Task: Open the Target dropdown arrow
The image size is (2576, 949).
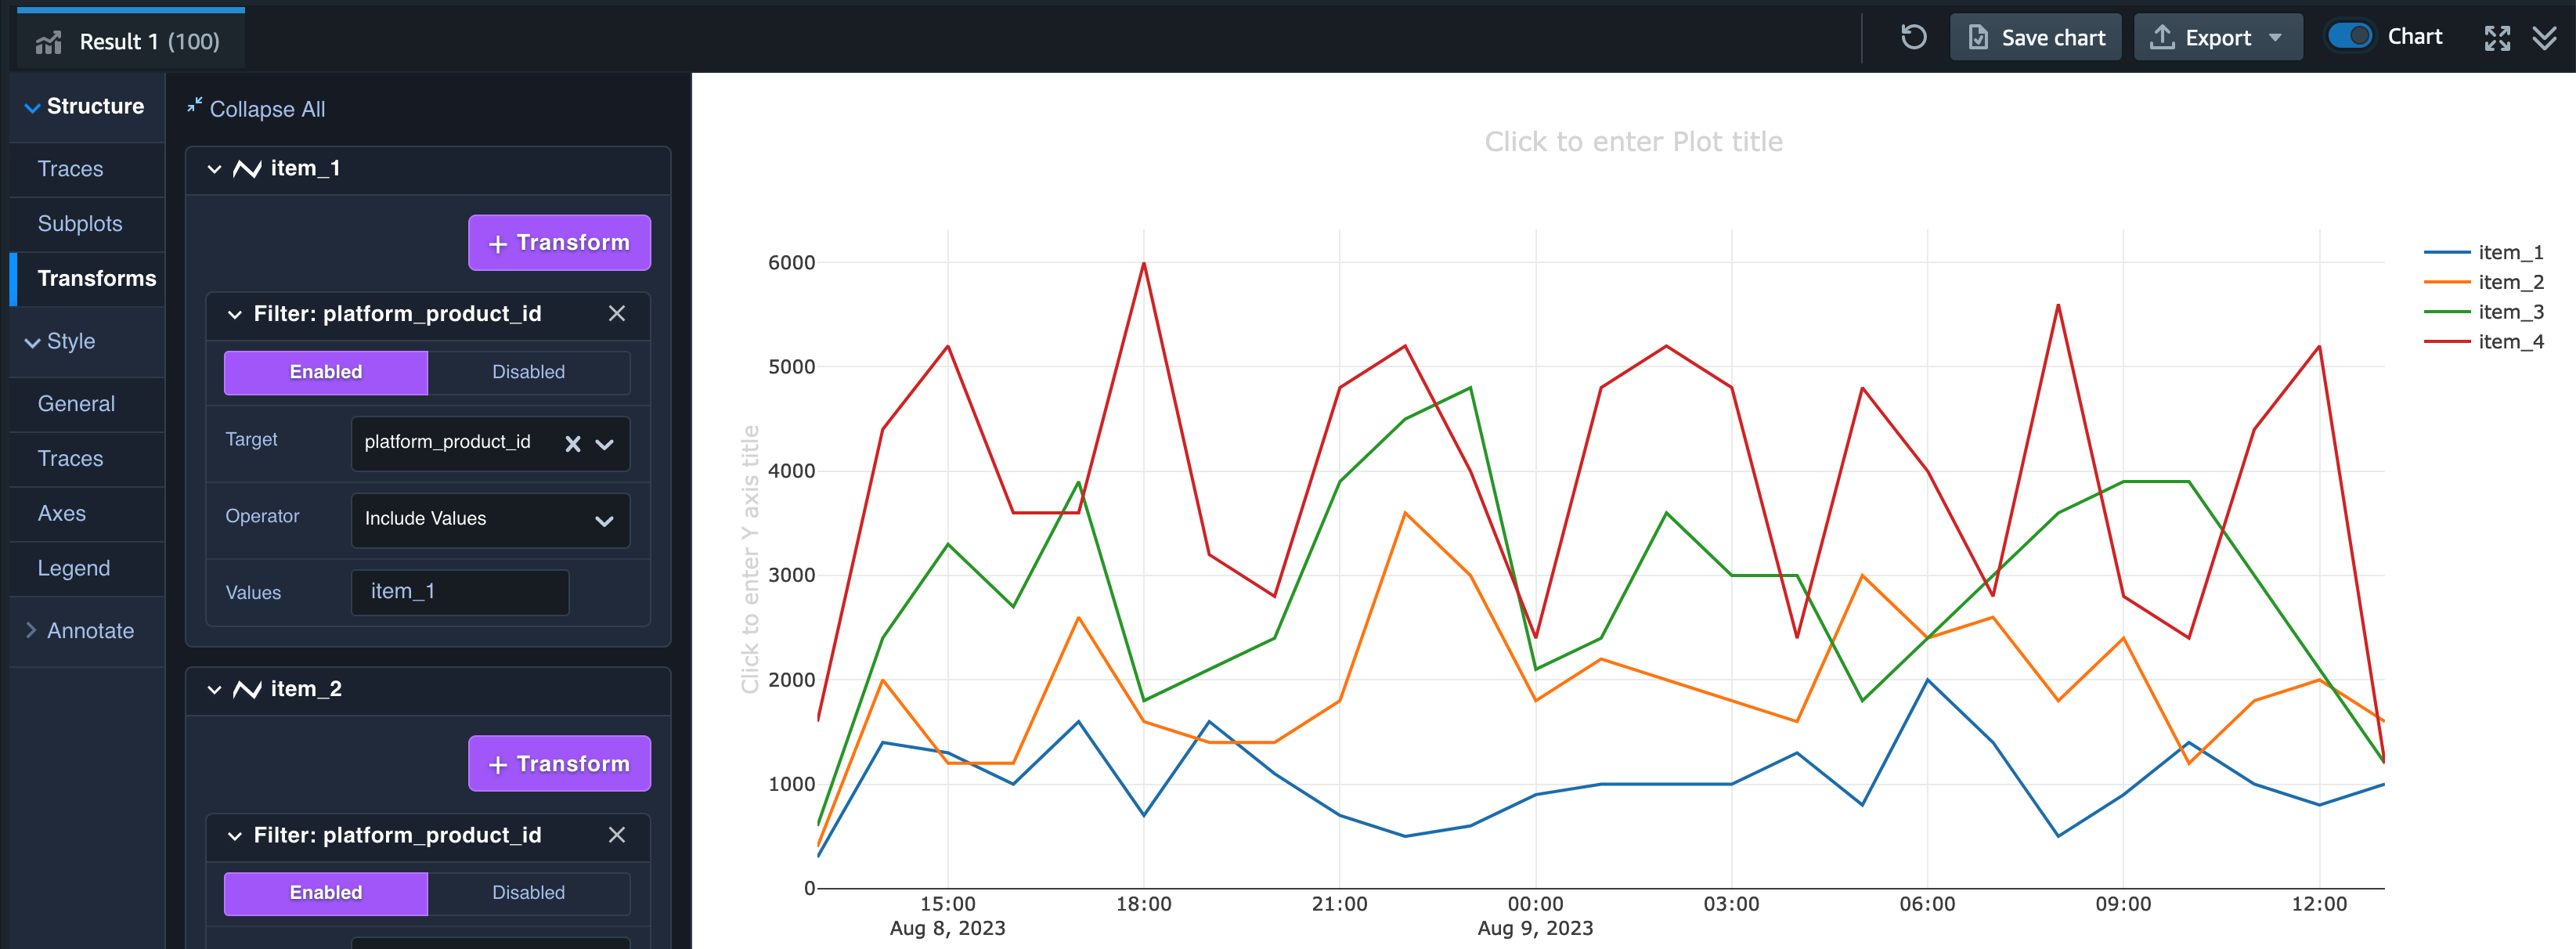Action: point(605,444)
